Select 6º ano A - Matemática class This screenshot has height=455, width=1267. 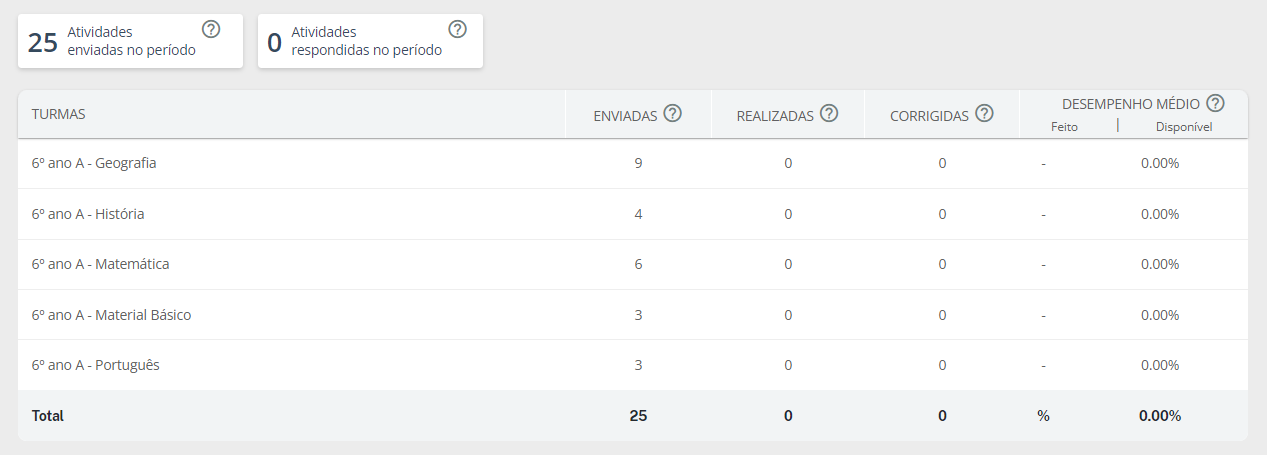(100, 264)
